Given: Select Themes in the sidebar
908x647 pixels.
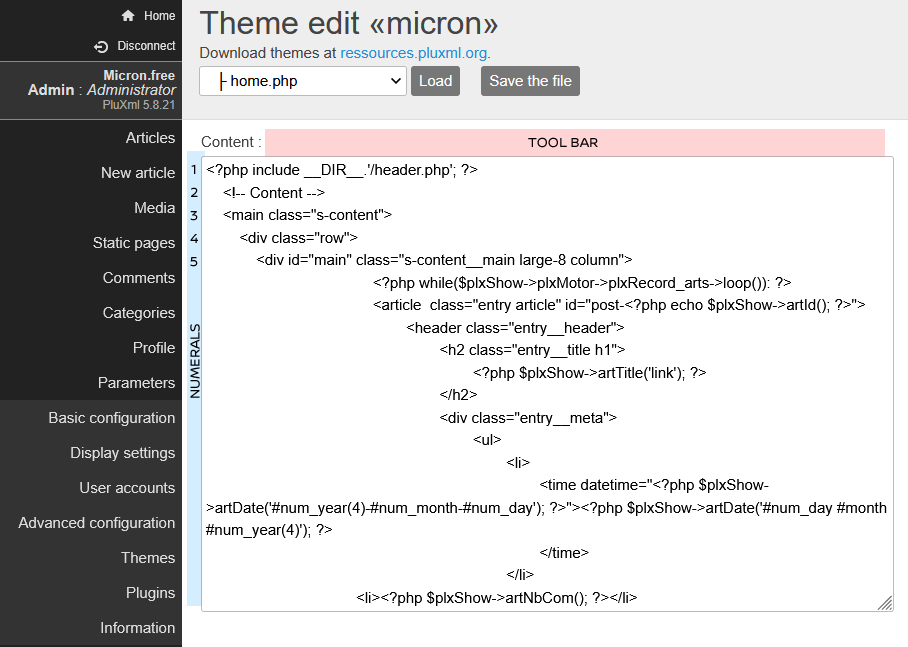Looking at the screenshot, I should (x=148, y=558).
